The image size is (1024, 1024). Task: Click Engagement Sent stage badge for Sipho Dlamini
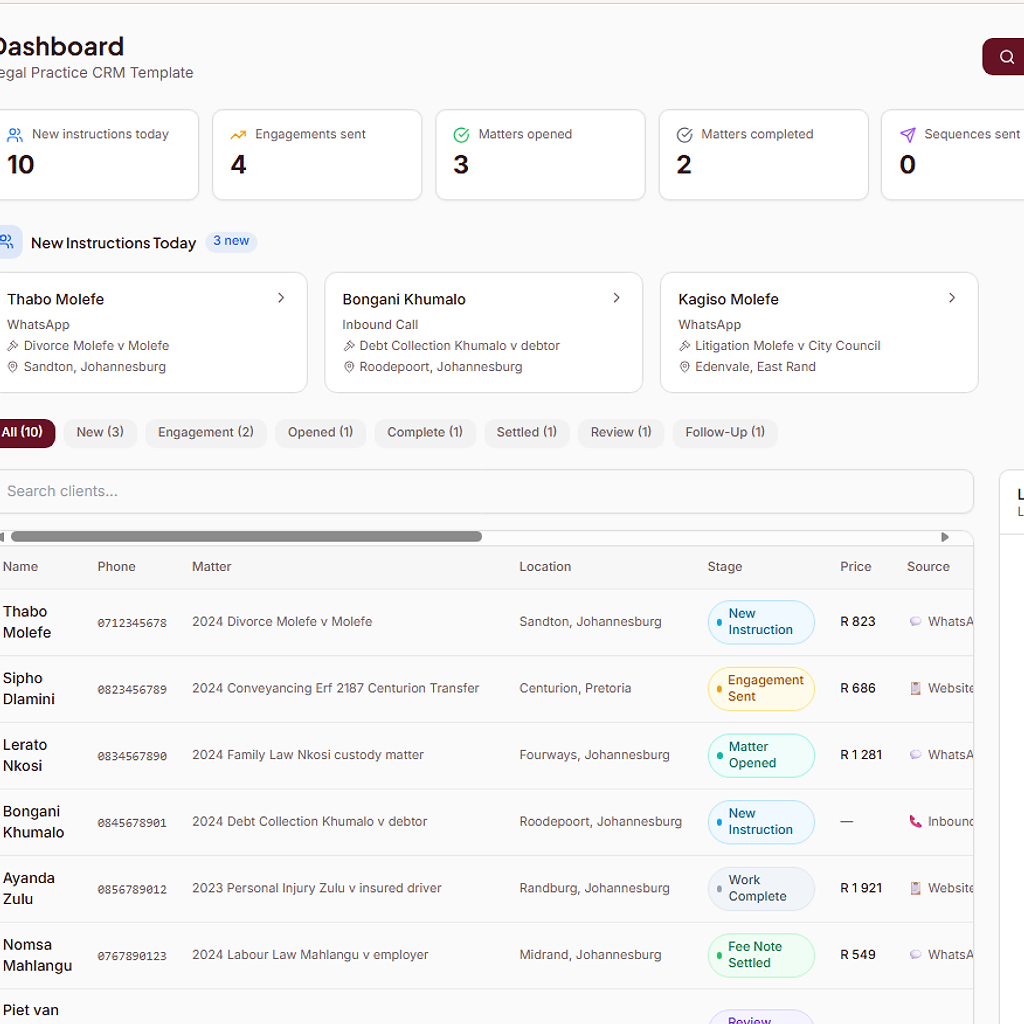click(761, 688)
